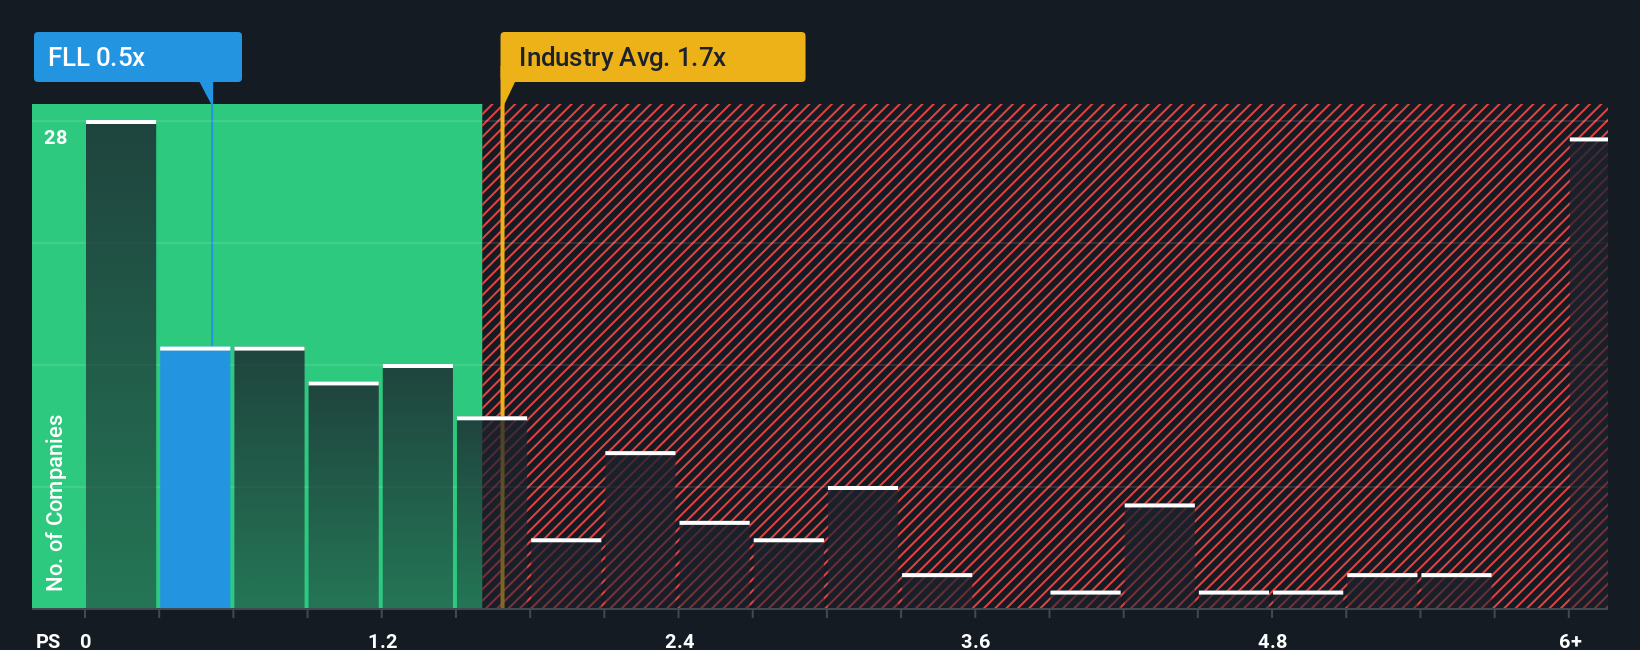Click the x-axis label 1.2

(x=383, y=640)
